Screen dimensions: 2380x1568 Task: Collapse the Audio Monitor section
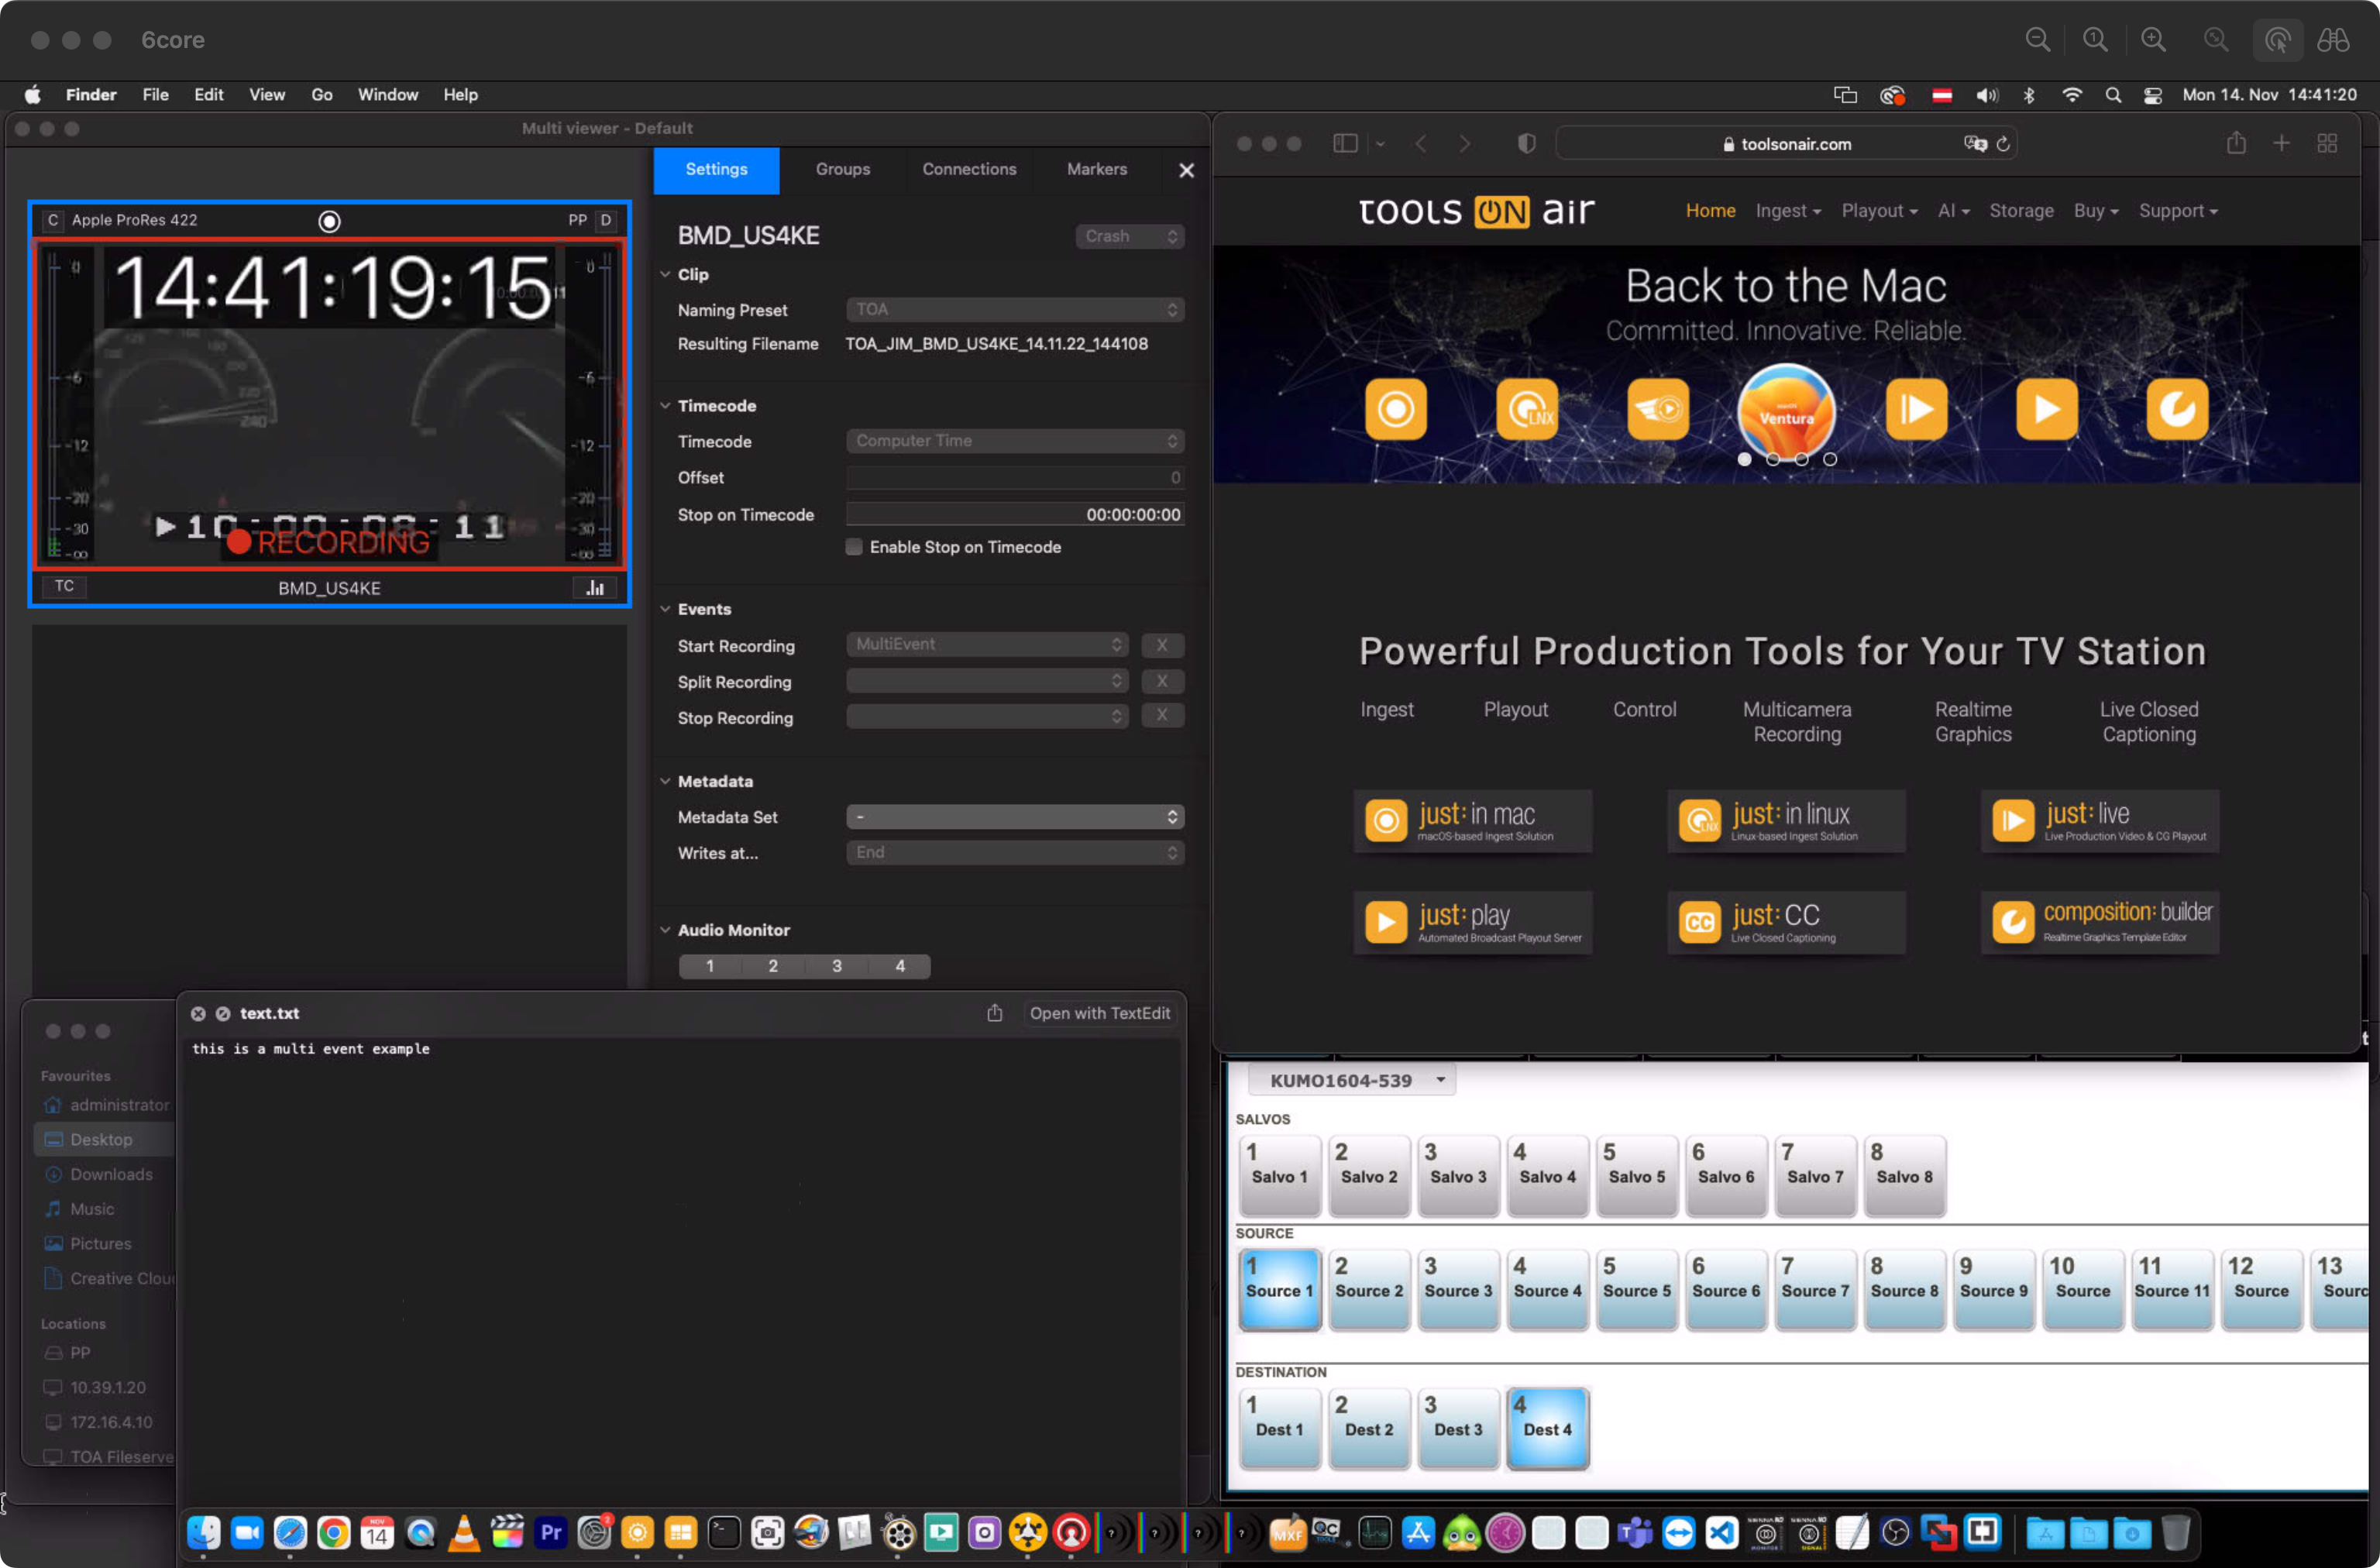(665, 930)
